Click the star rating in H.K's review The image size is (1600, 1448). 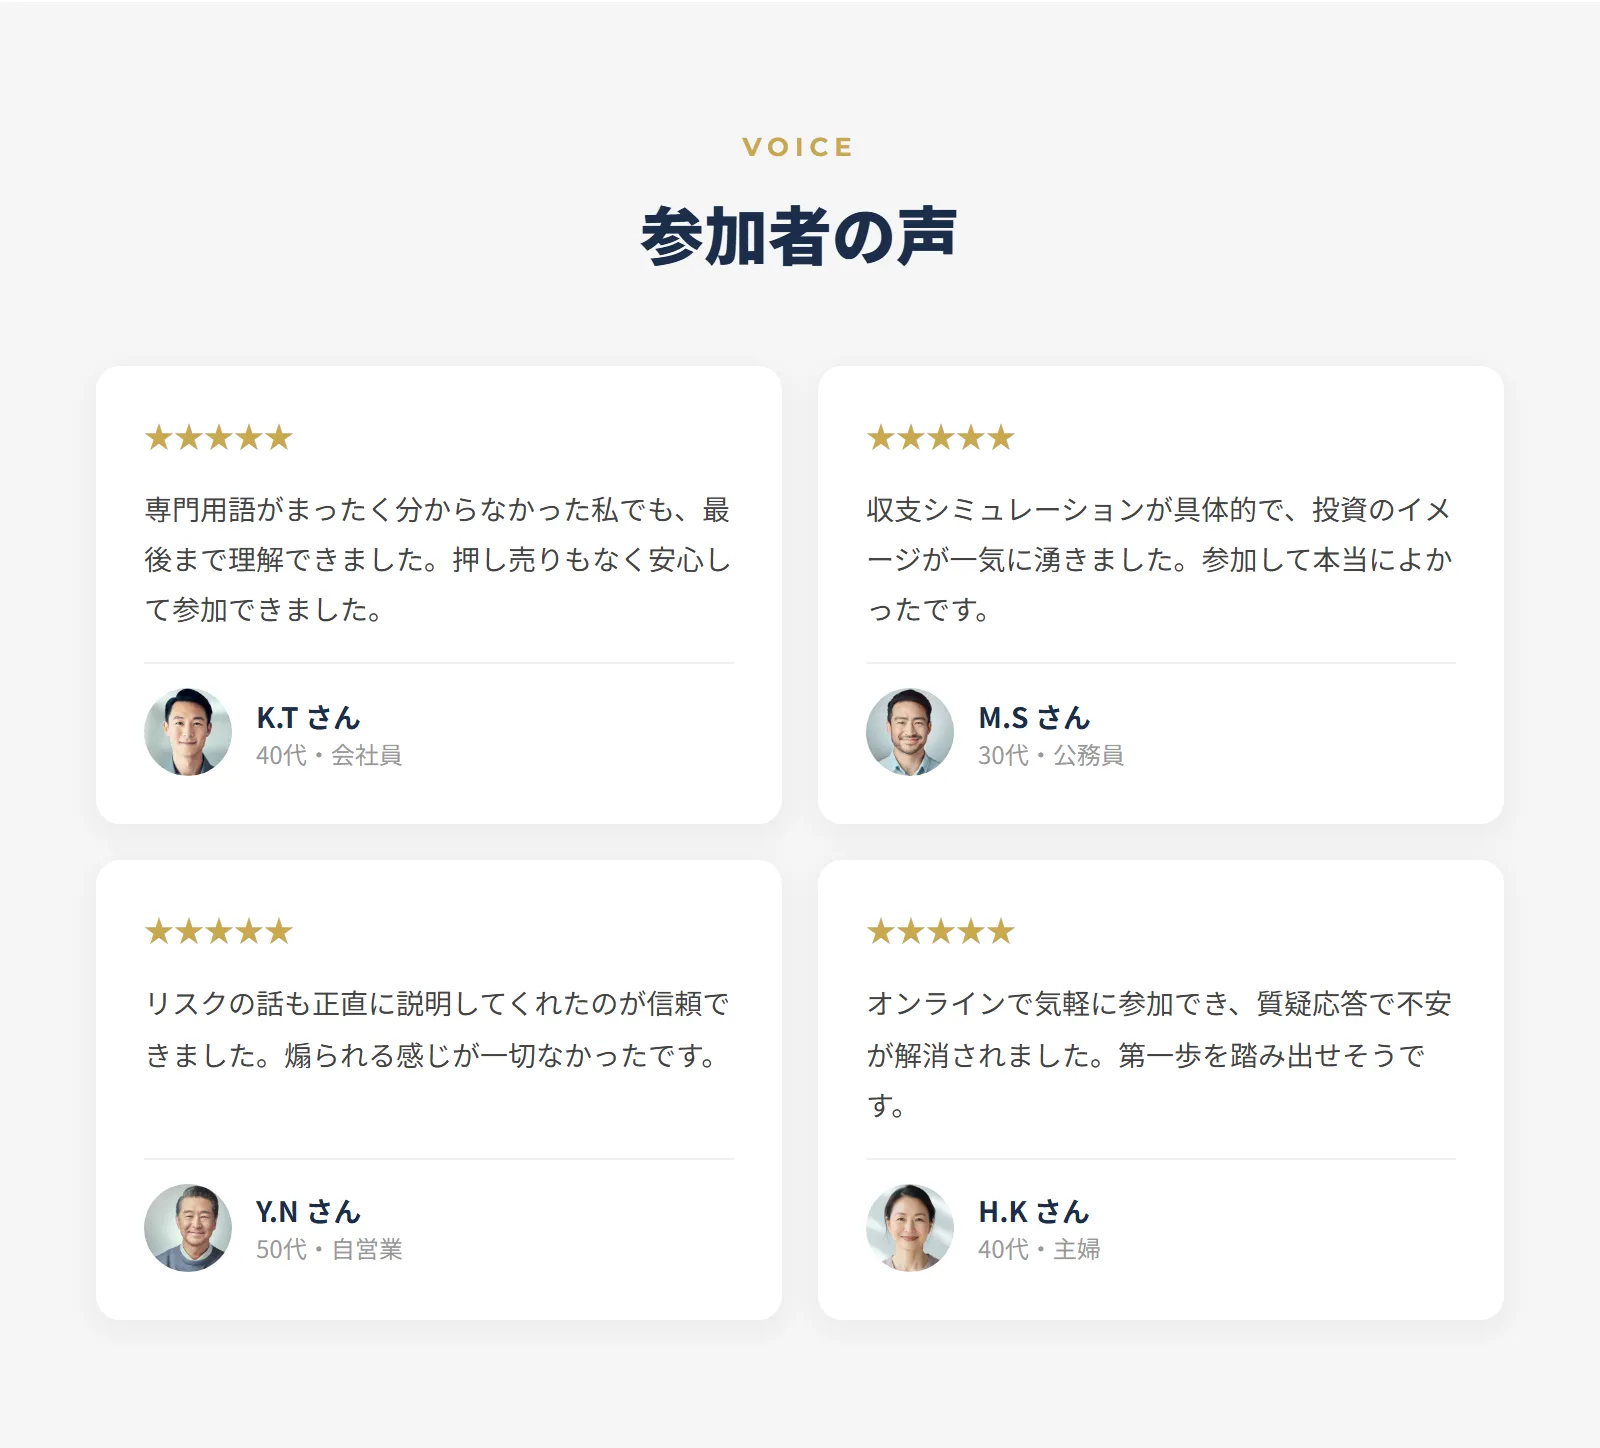pyautogui.click(x=941, y=932)
